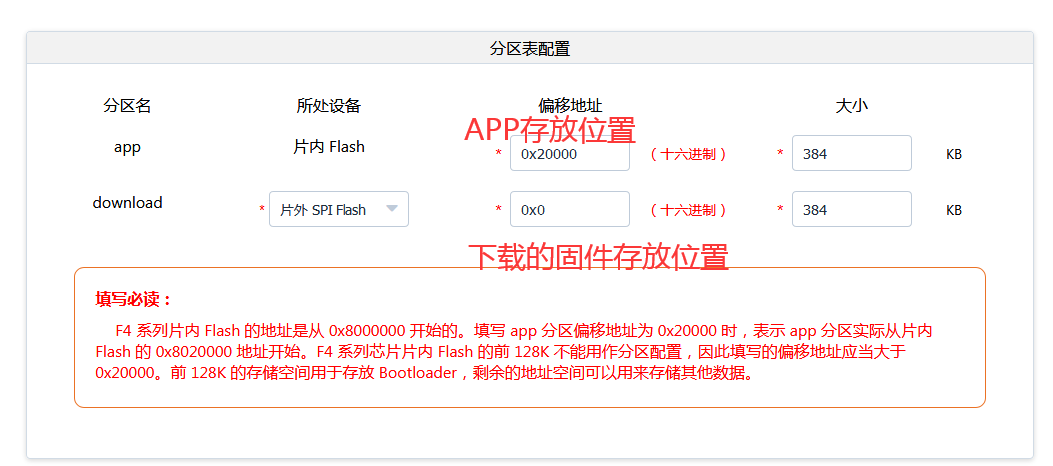Click the download offset address field 0x0
Viewport: 1053px width, 466px height.
coord(569,209)
